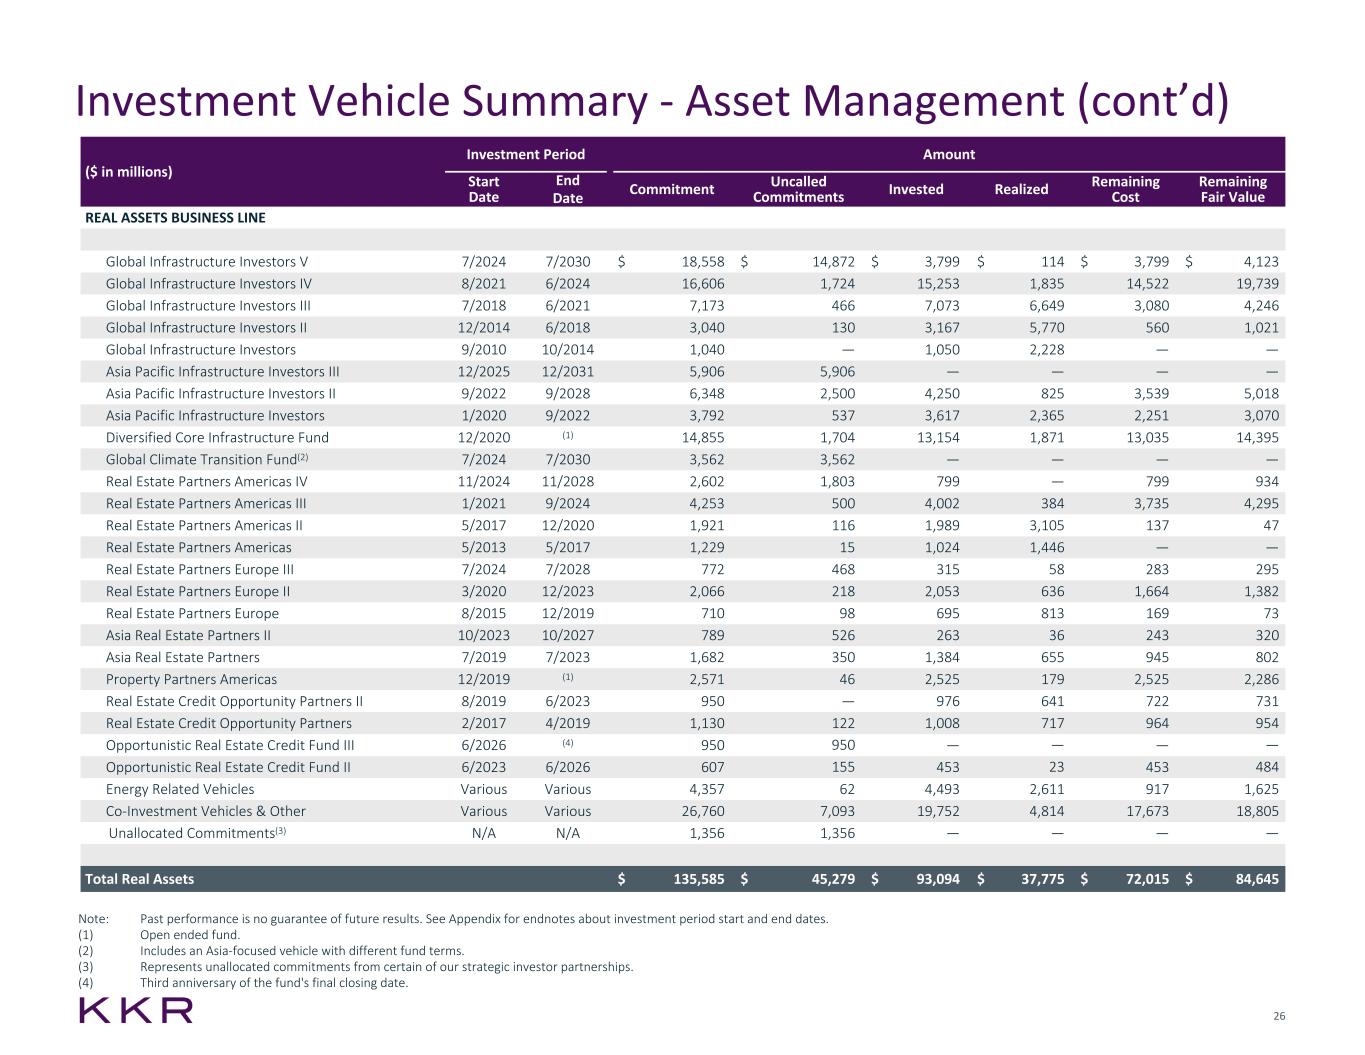
Task: Click the "Unallocated Commitments" row label
Action: click(x=197, y=834)
